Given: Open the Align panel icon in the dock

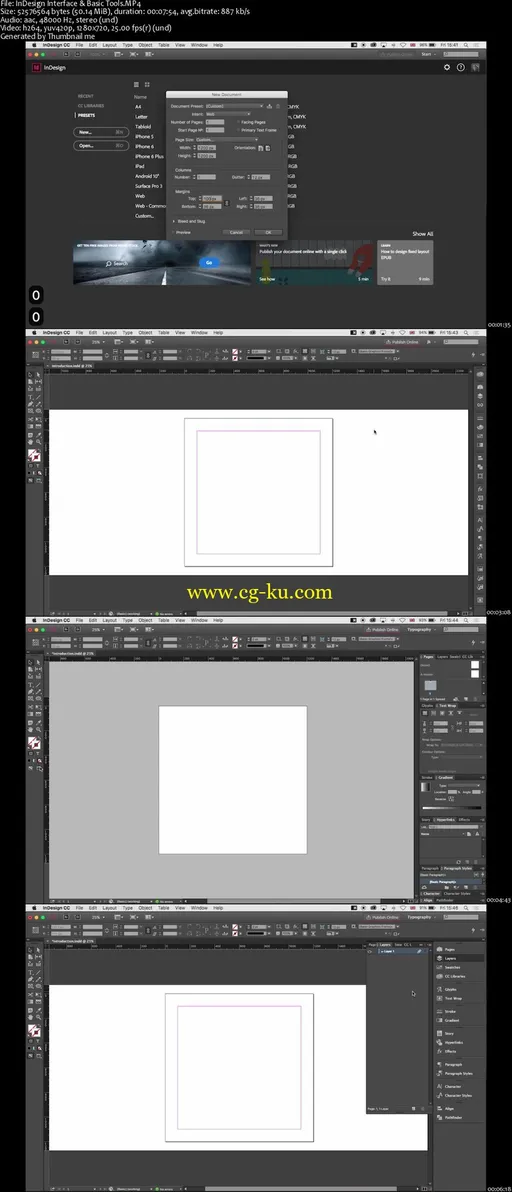Looking at the screenshot, I should pyautogui.click(x=441, y=1109).
